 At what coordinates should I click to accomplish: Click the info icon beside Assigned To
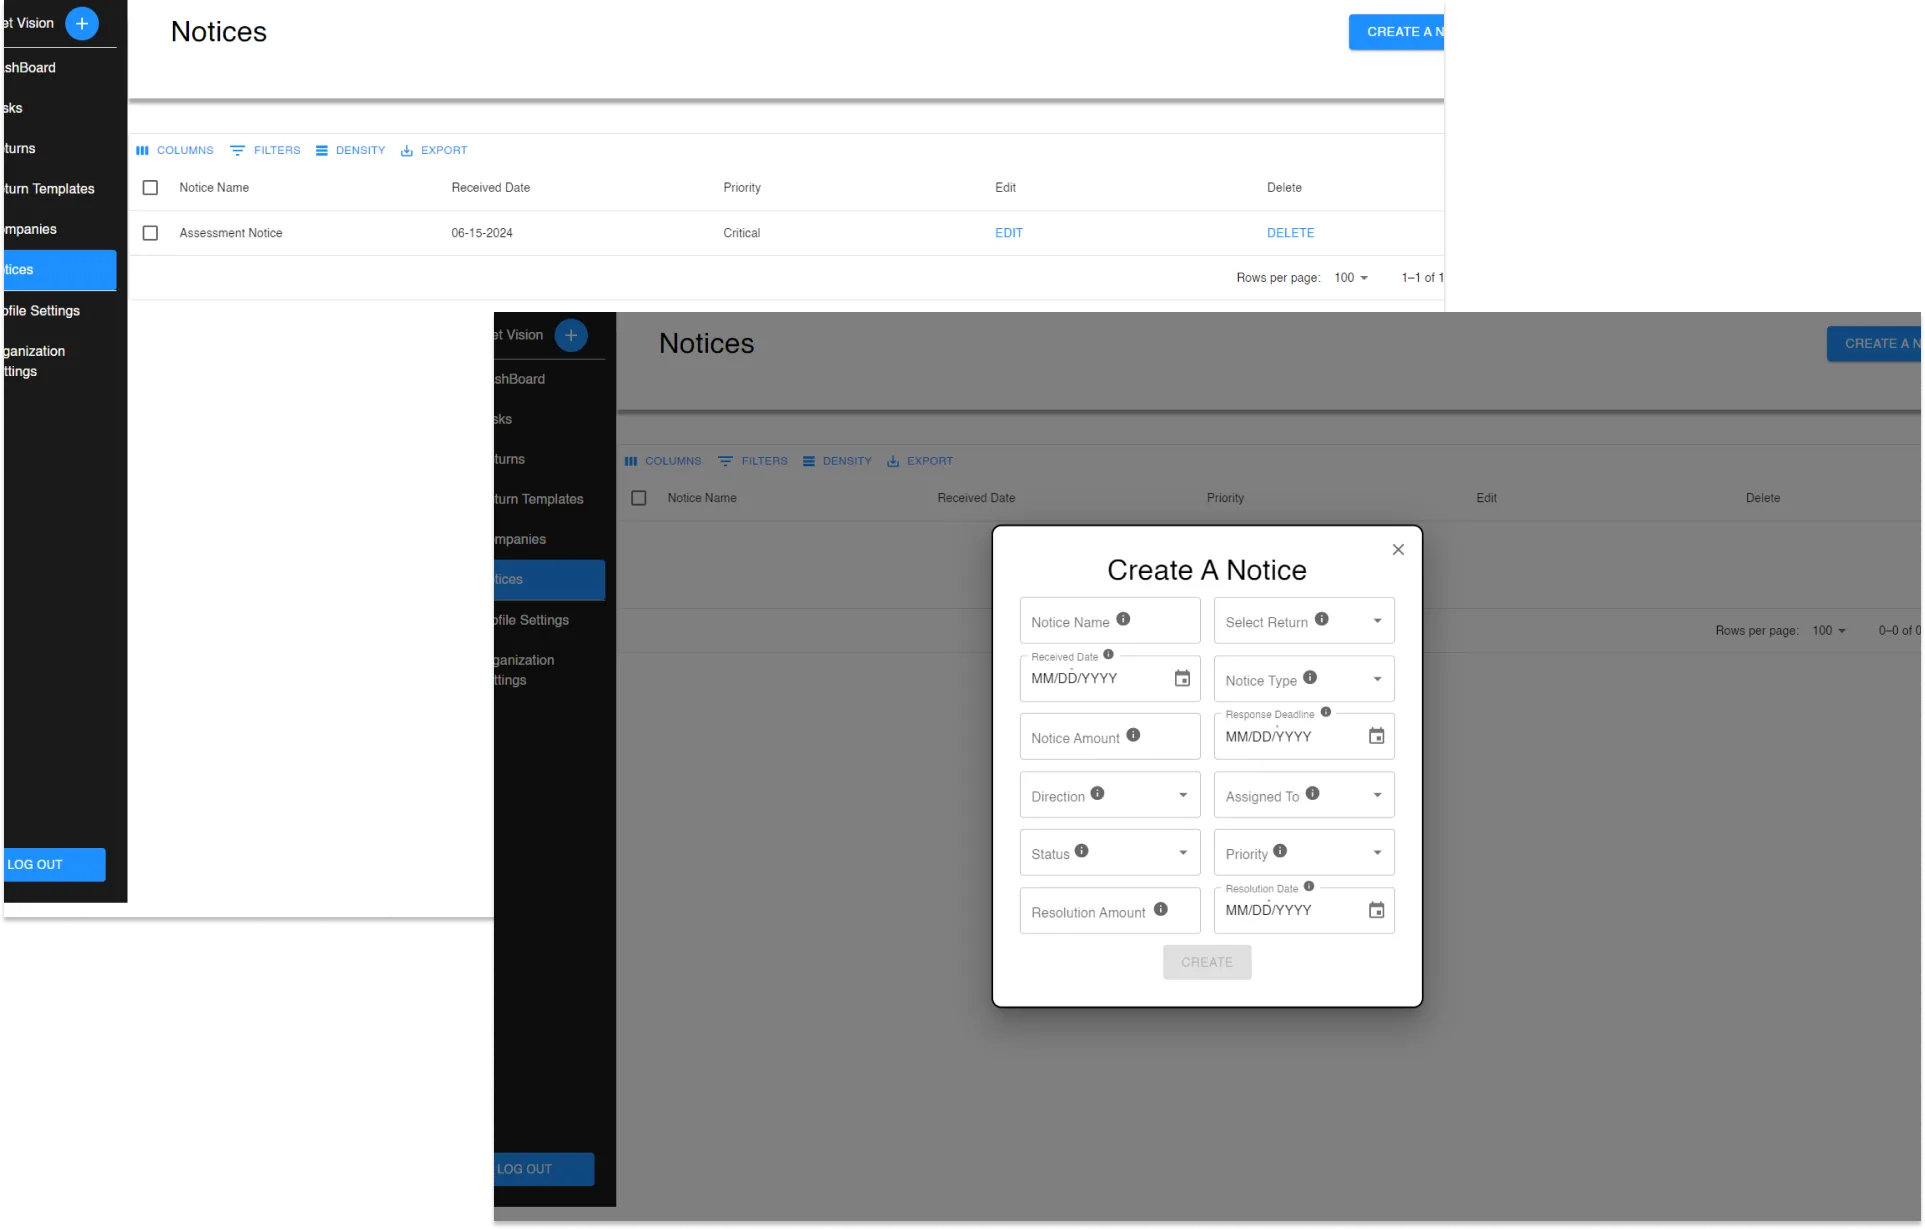[x=1312, y=793]
